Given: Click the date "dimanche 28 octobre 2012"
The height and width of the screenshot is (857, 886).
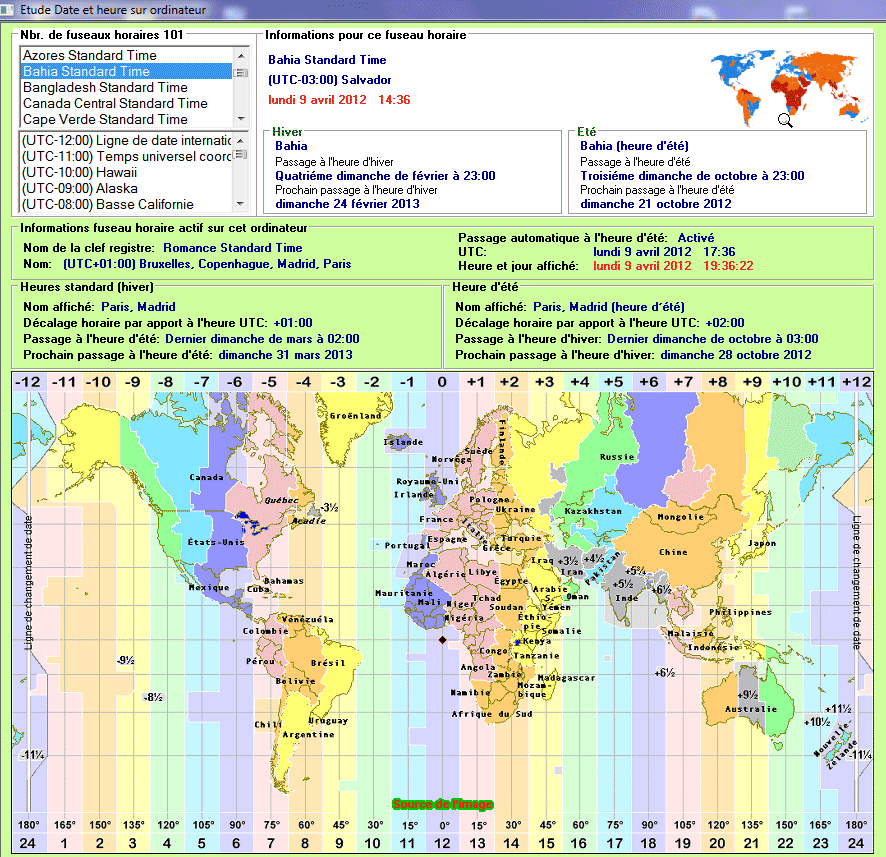Looking at the screenshot, I should (736, 355).
